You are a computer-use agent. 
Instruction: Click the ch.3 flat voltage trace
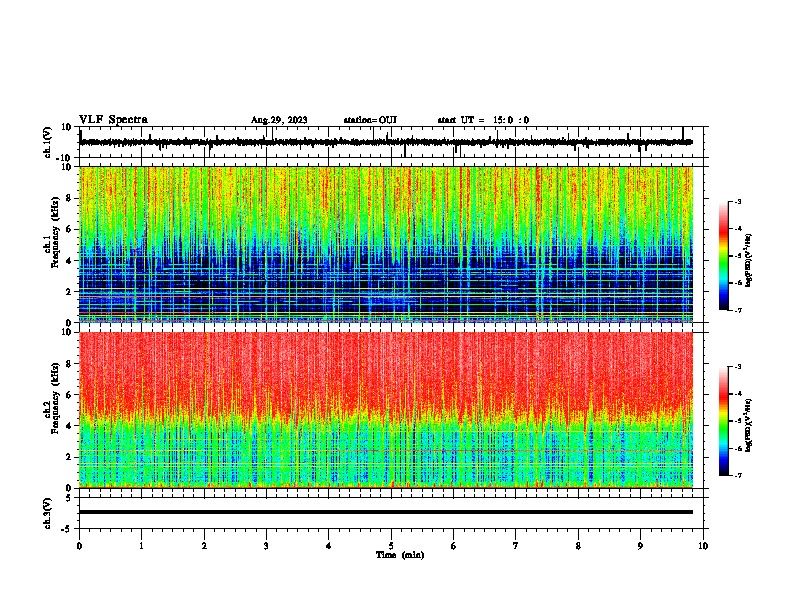[x=386, y=512]
